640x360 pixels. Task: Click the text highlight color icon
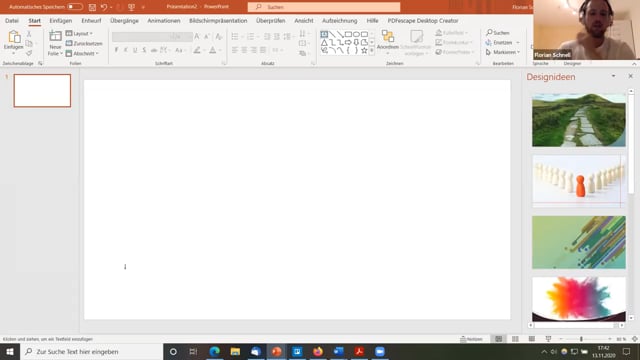(x=197, y=50)
